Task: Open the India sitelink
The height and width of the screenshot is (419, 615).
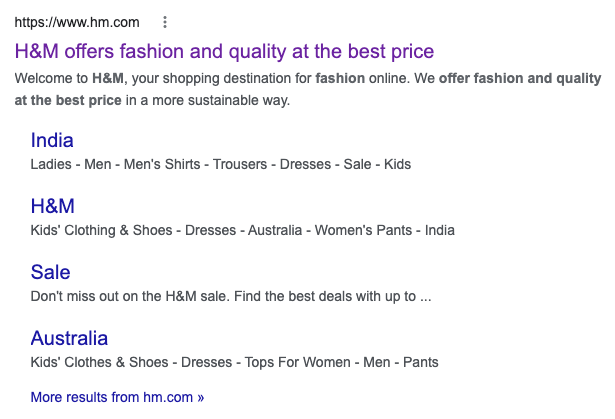Action: [52, 140]
